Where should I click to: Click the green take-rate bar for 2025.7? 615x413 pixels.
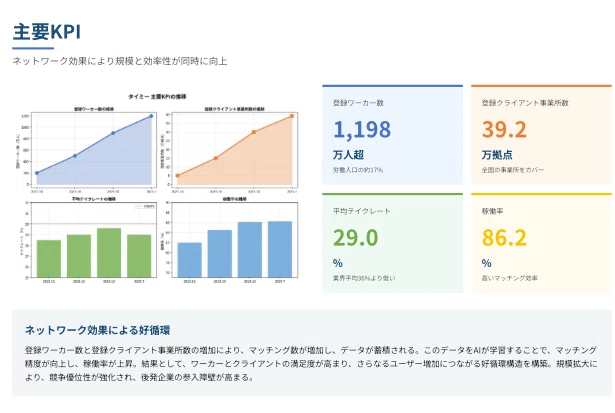coord(139,256)
